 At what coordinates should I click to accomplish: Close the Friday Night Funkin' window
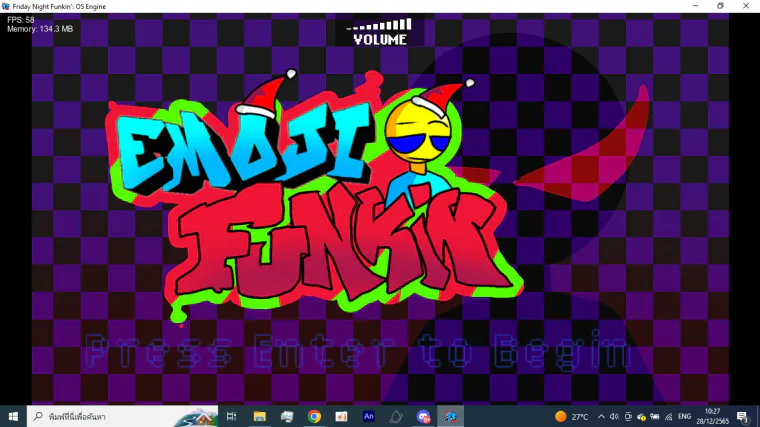(746, 6)
